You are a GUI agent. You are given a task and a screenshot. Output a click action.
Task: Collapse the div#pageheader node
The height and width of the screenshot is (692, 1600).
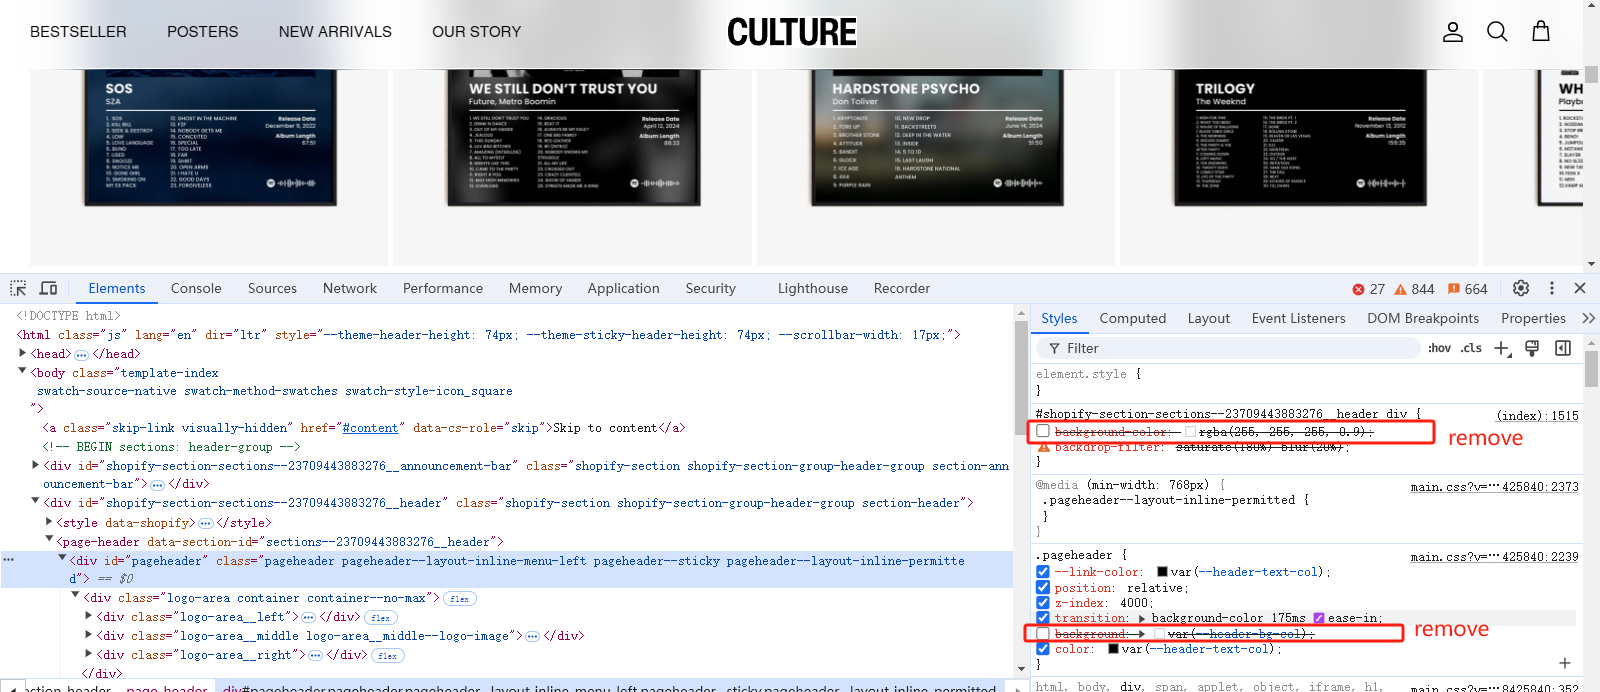click(x=62, y=559)
